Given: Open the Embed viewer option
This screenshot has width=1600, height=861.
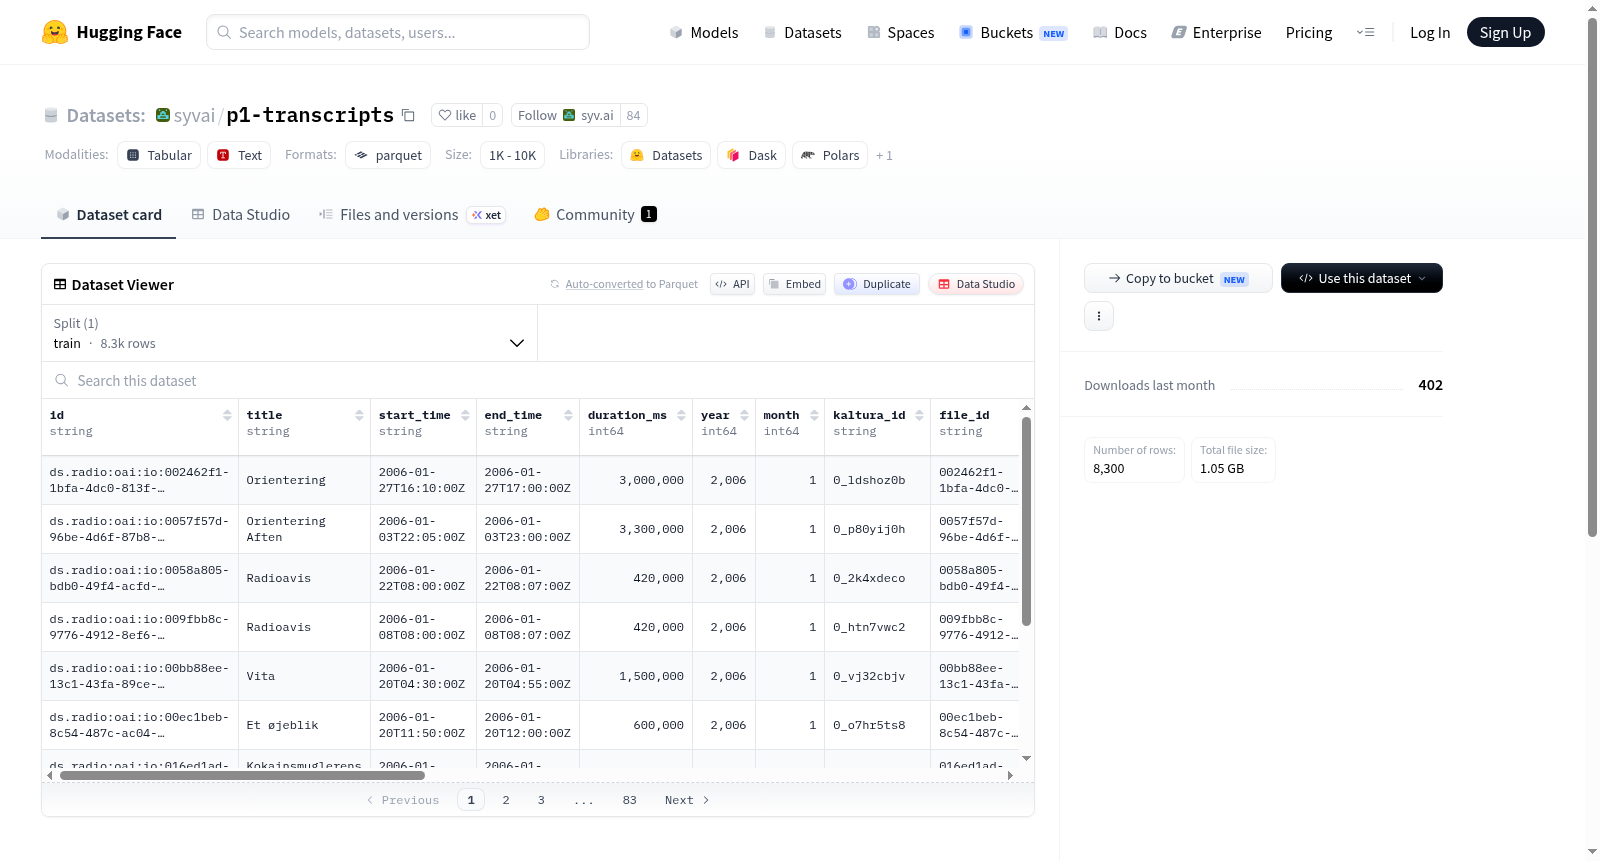Looking at the screenshot, I should point(794,284).
